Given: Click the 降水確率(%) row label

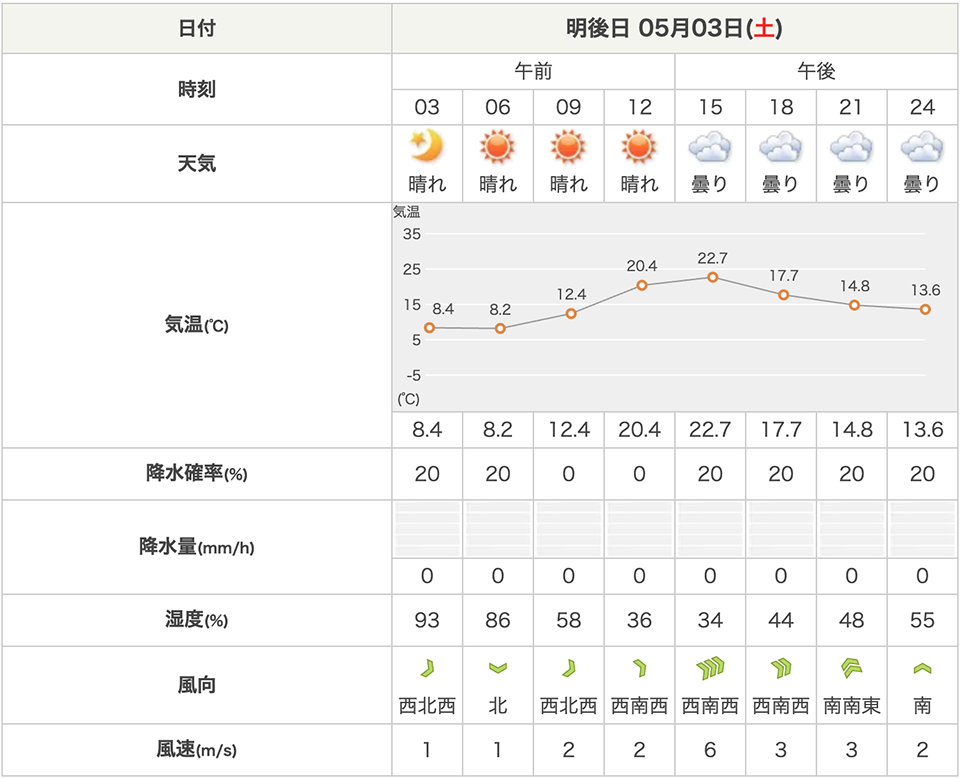Looking at the screenshot, I should pos(197,473).
